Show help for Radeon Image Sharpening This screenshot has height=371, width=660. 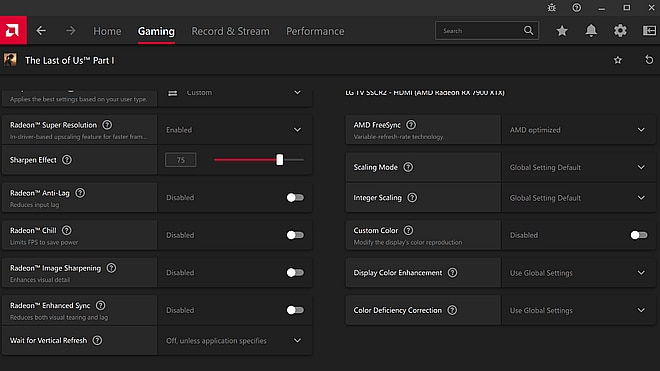pos(111,268)
